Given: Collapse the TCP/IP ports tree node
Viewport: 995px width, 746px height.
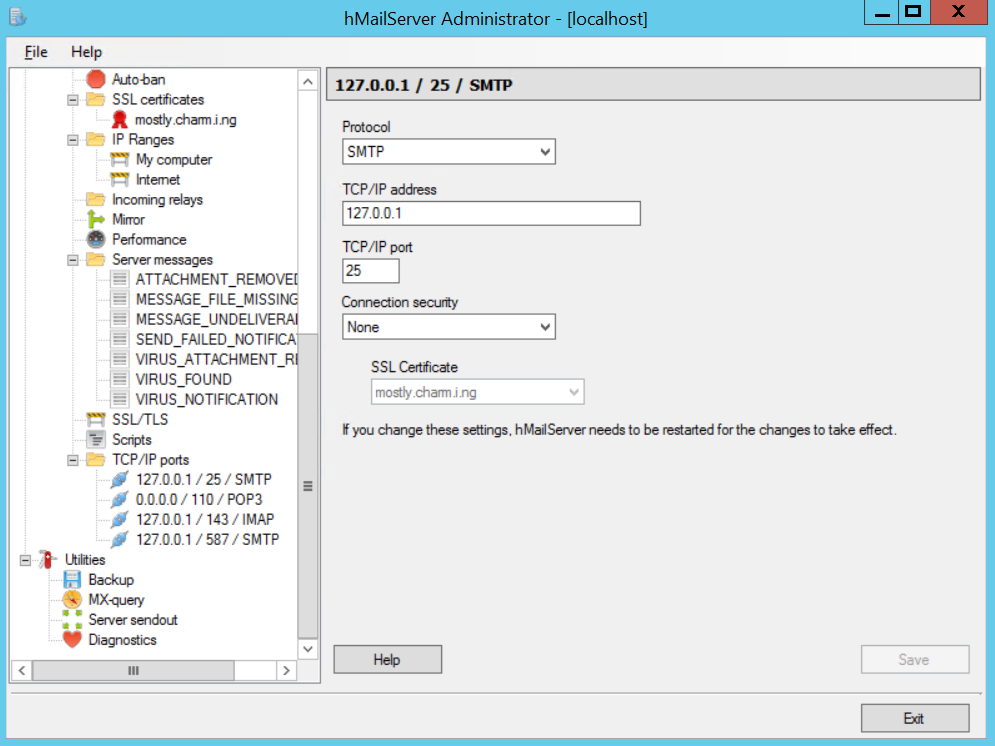Looking at the screenshot, I should pyautogui.click(x=73, y=460).
